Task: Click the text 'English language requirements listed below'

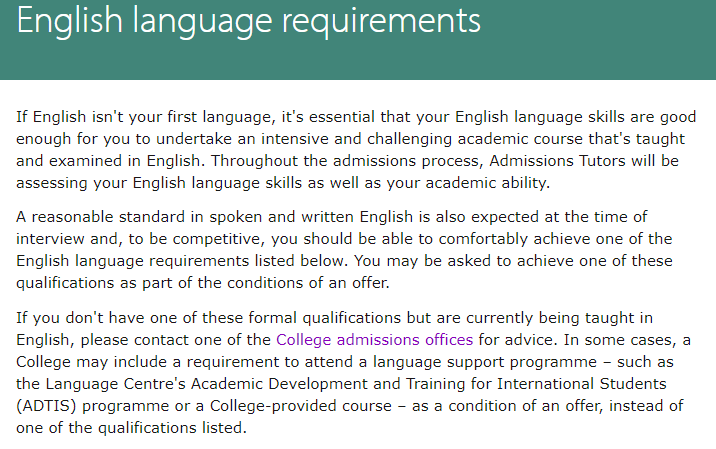Action: (x=182, y=261)
